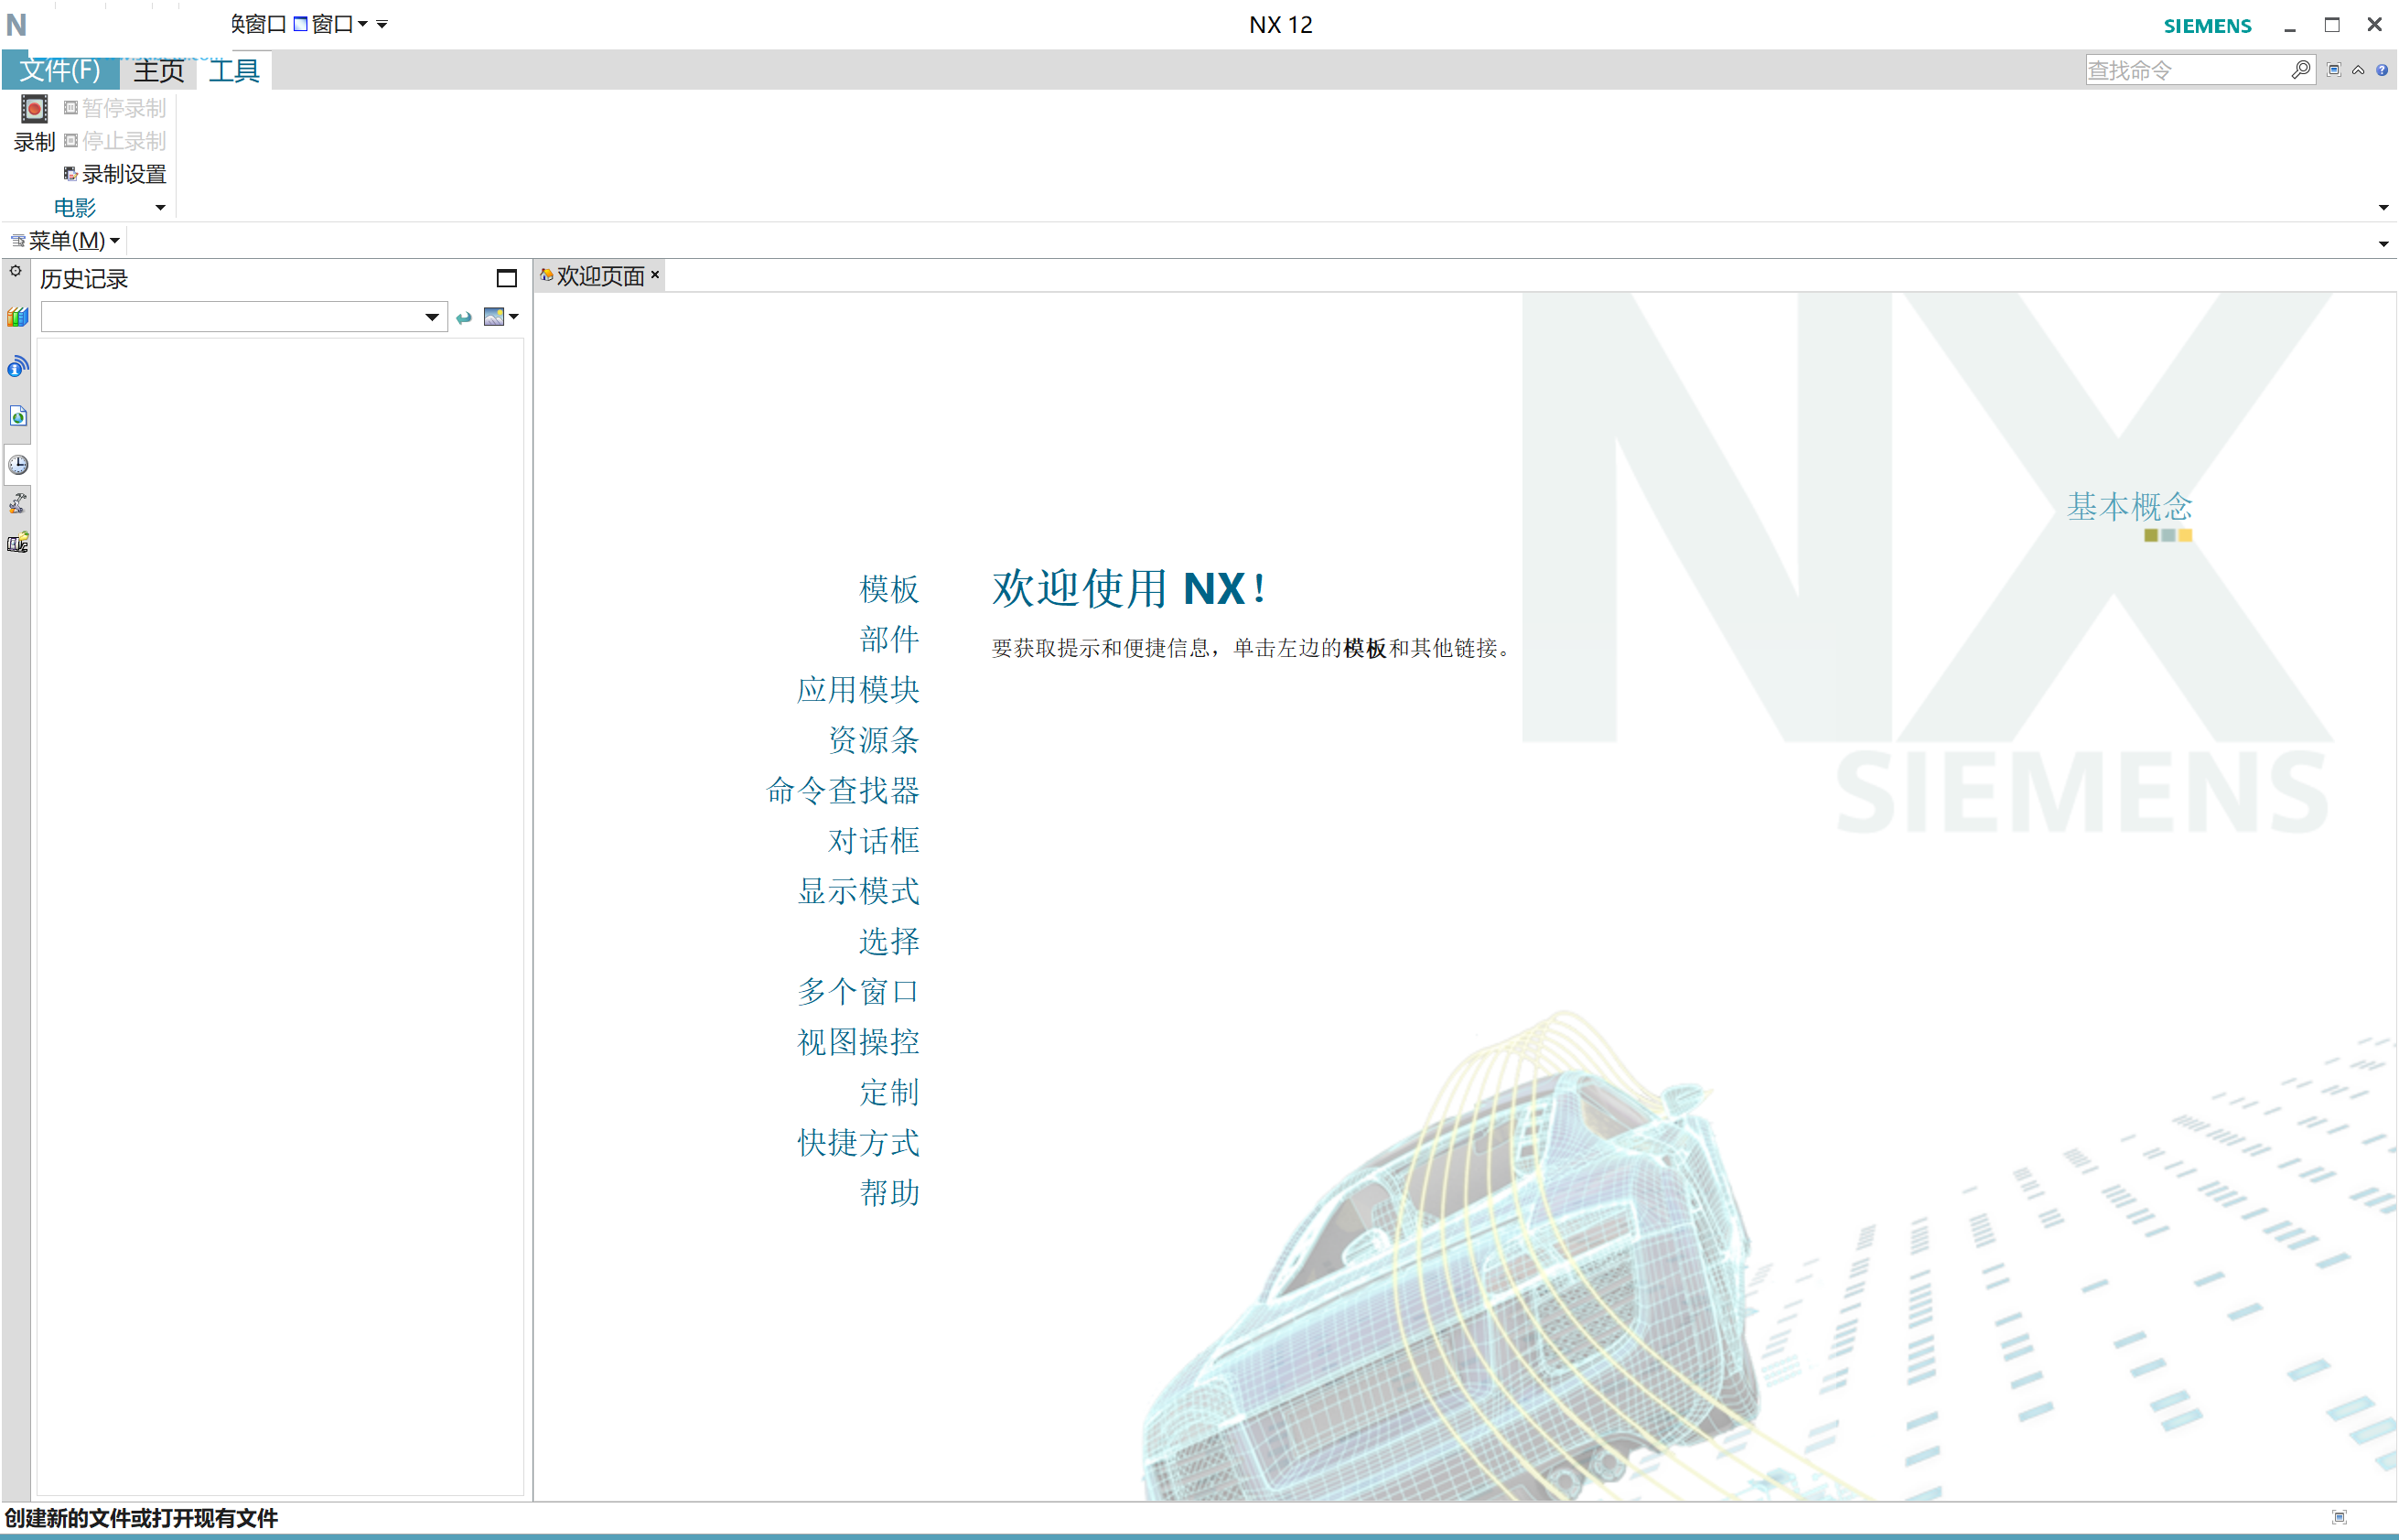This screenshot has height=1540, width=2399.
Task: Open 录制设置 recording settings
Action: [x=116, y=174]
